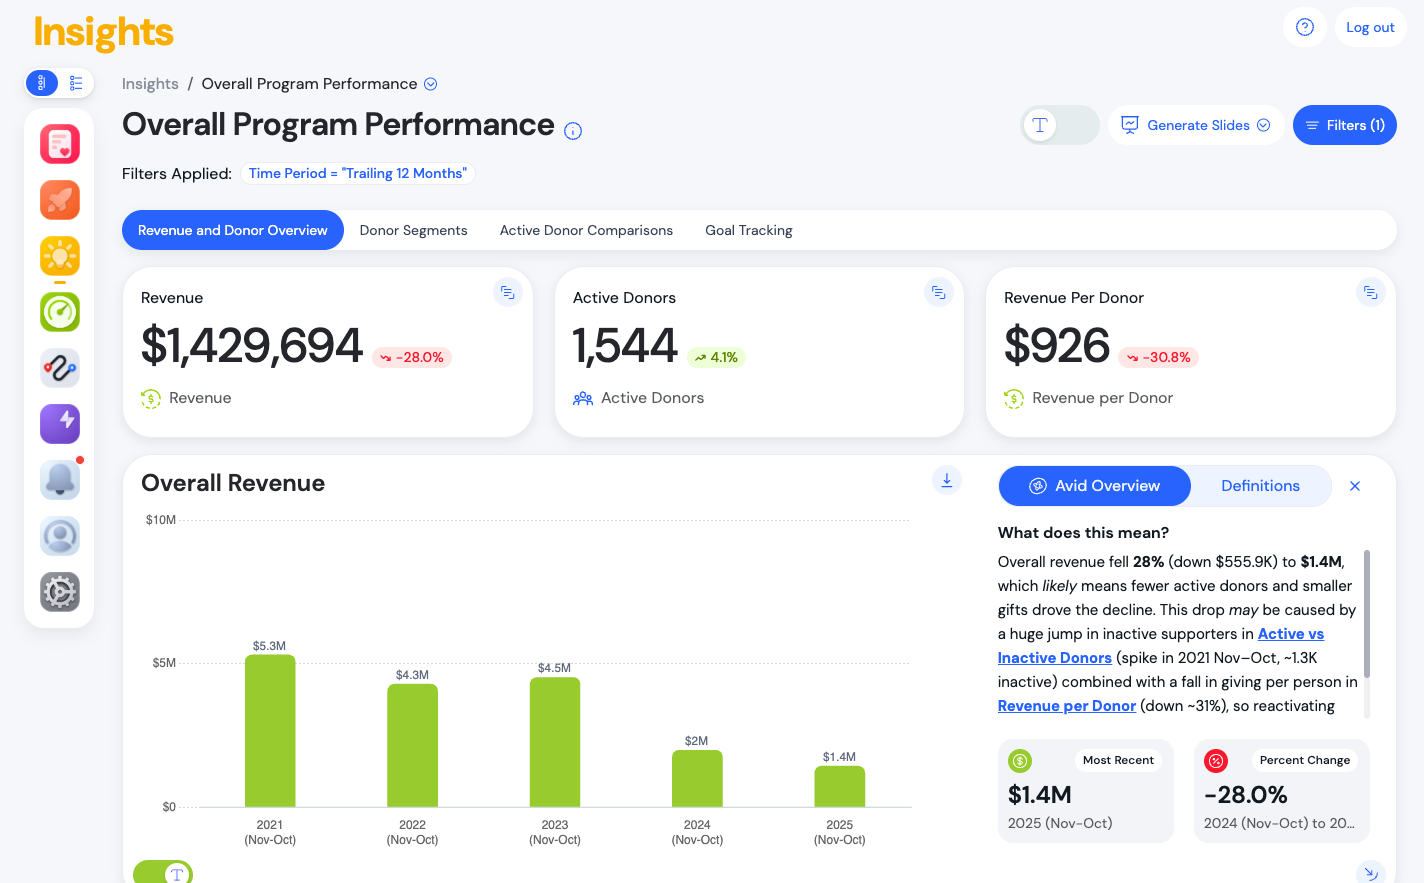Toggle the text switch near Generate Slides
This screenshot has height=883, width=1424.
[1059, 125]
